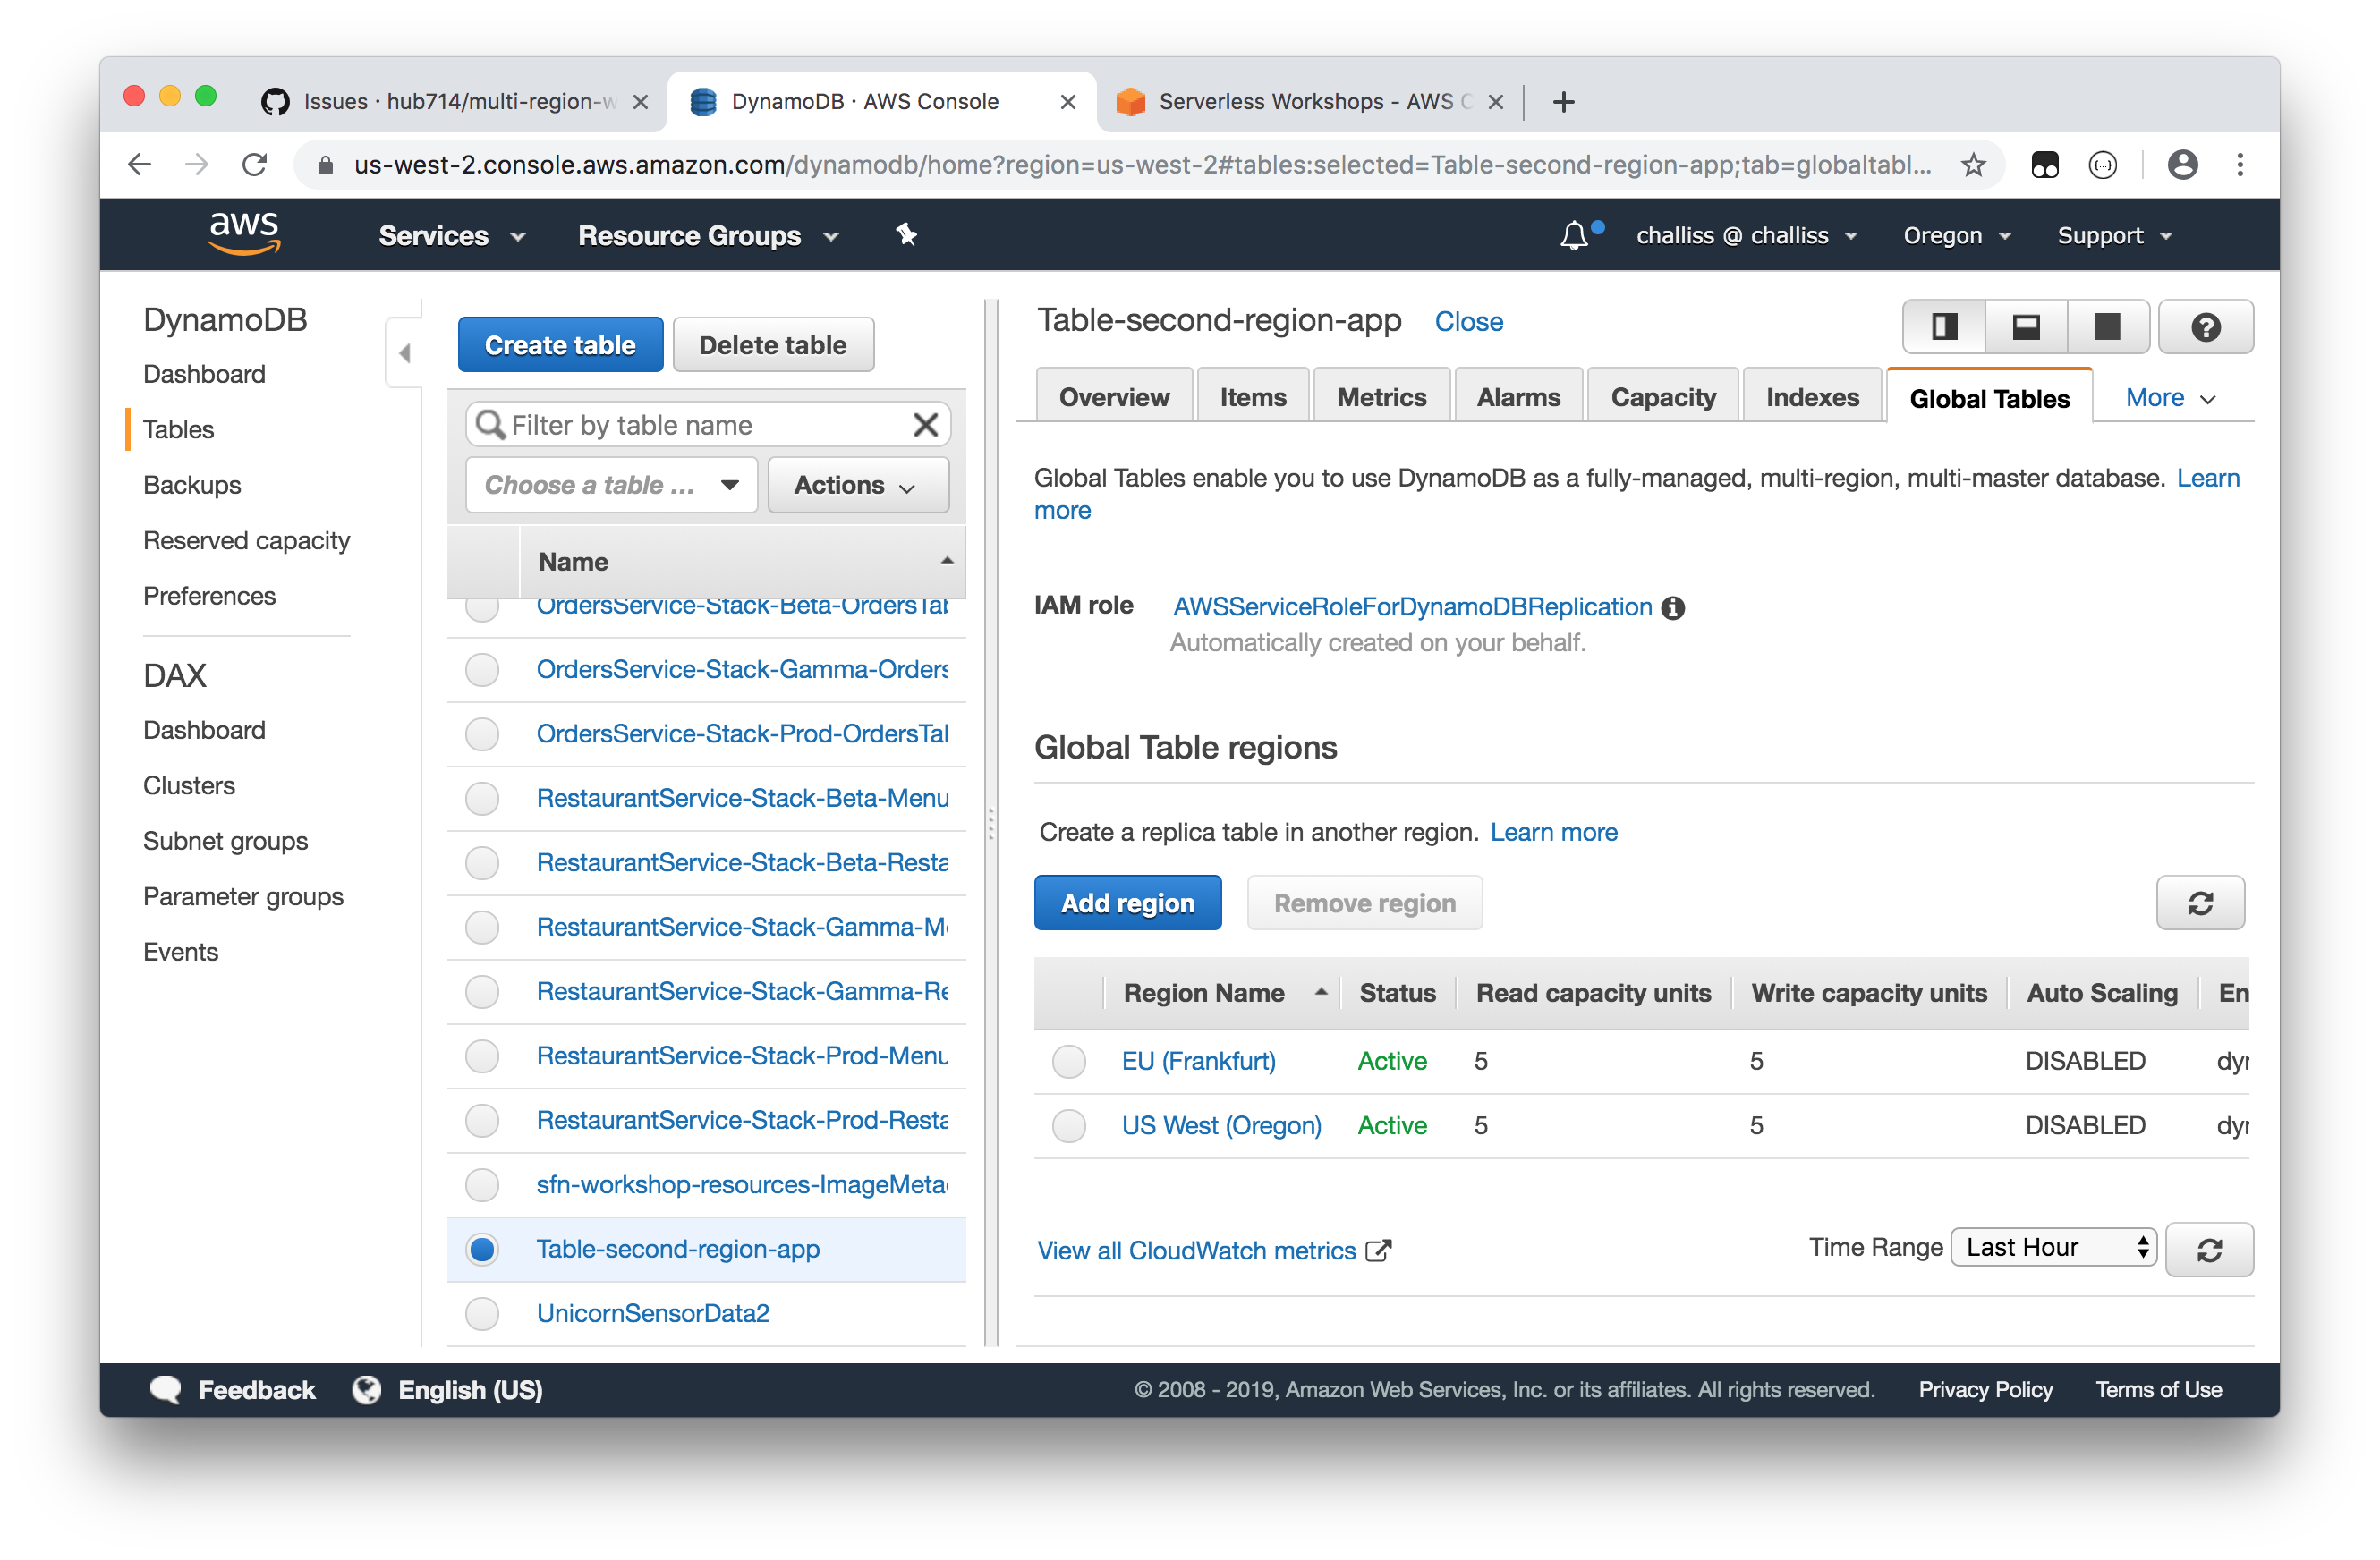Open the Chrome three-dot menu
This screenshot has width=2380, height=1560.
2240,164
